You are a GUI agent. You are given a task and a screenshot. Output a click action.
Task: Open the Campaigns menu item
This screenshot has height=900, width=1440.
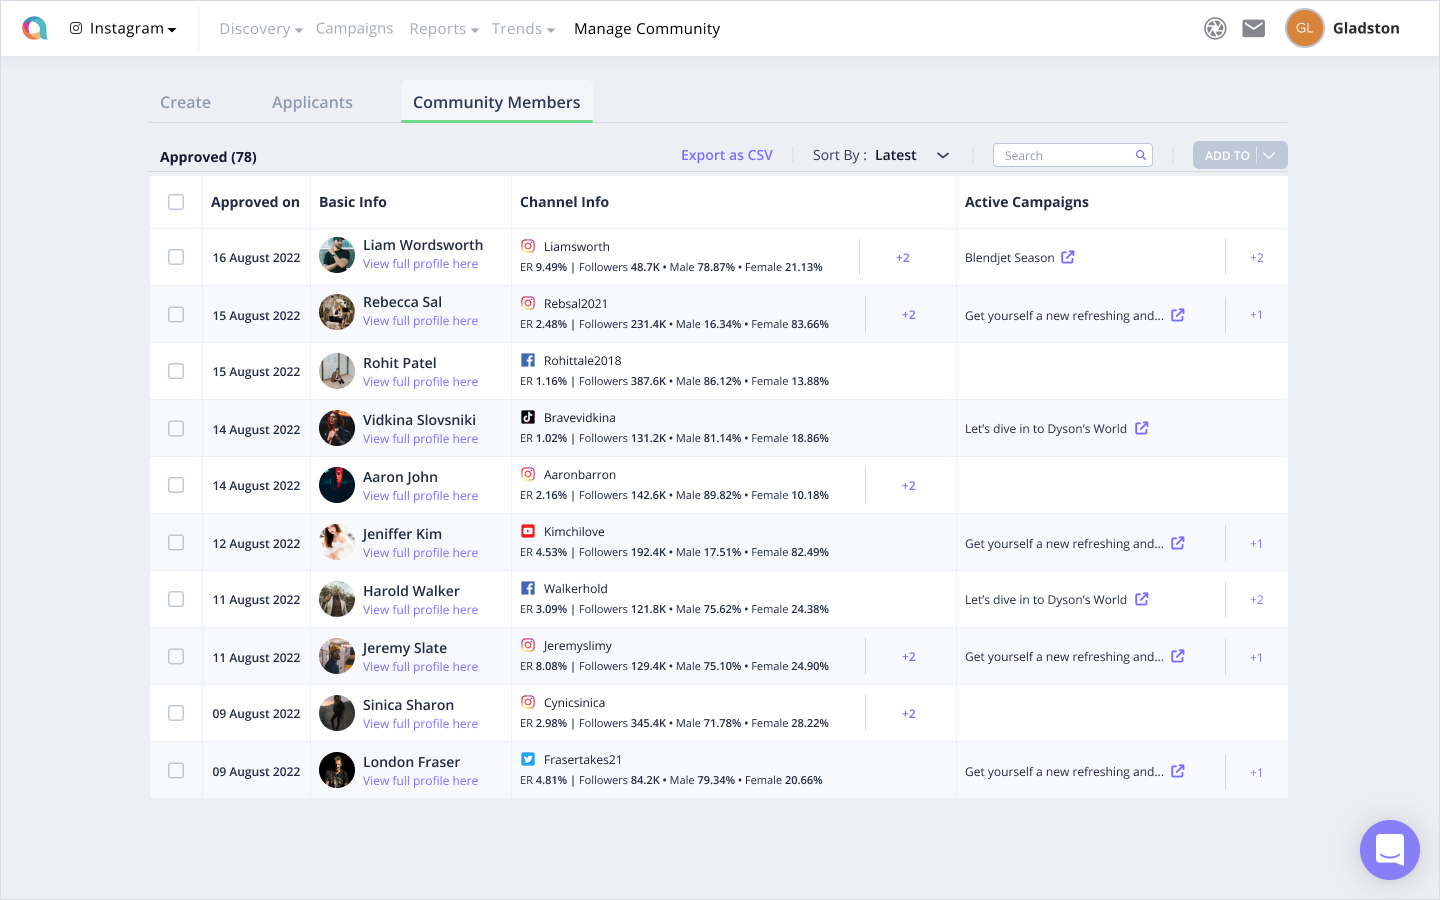354,28
